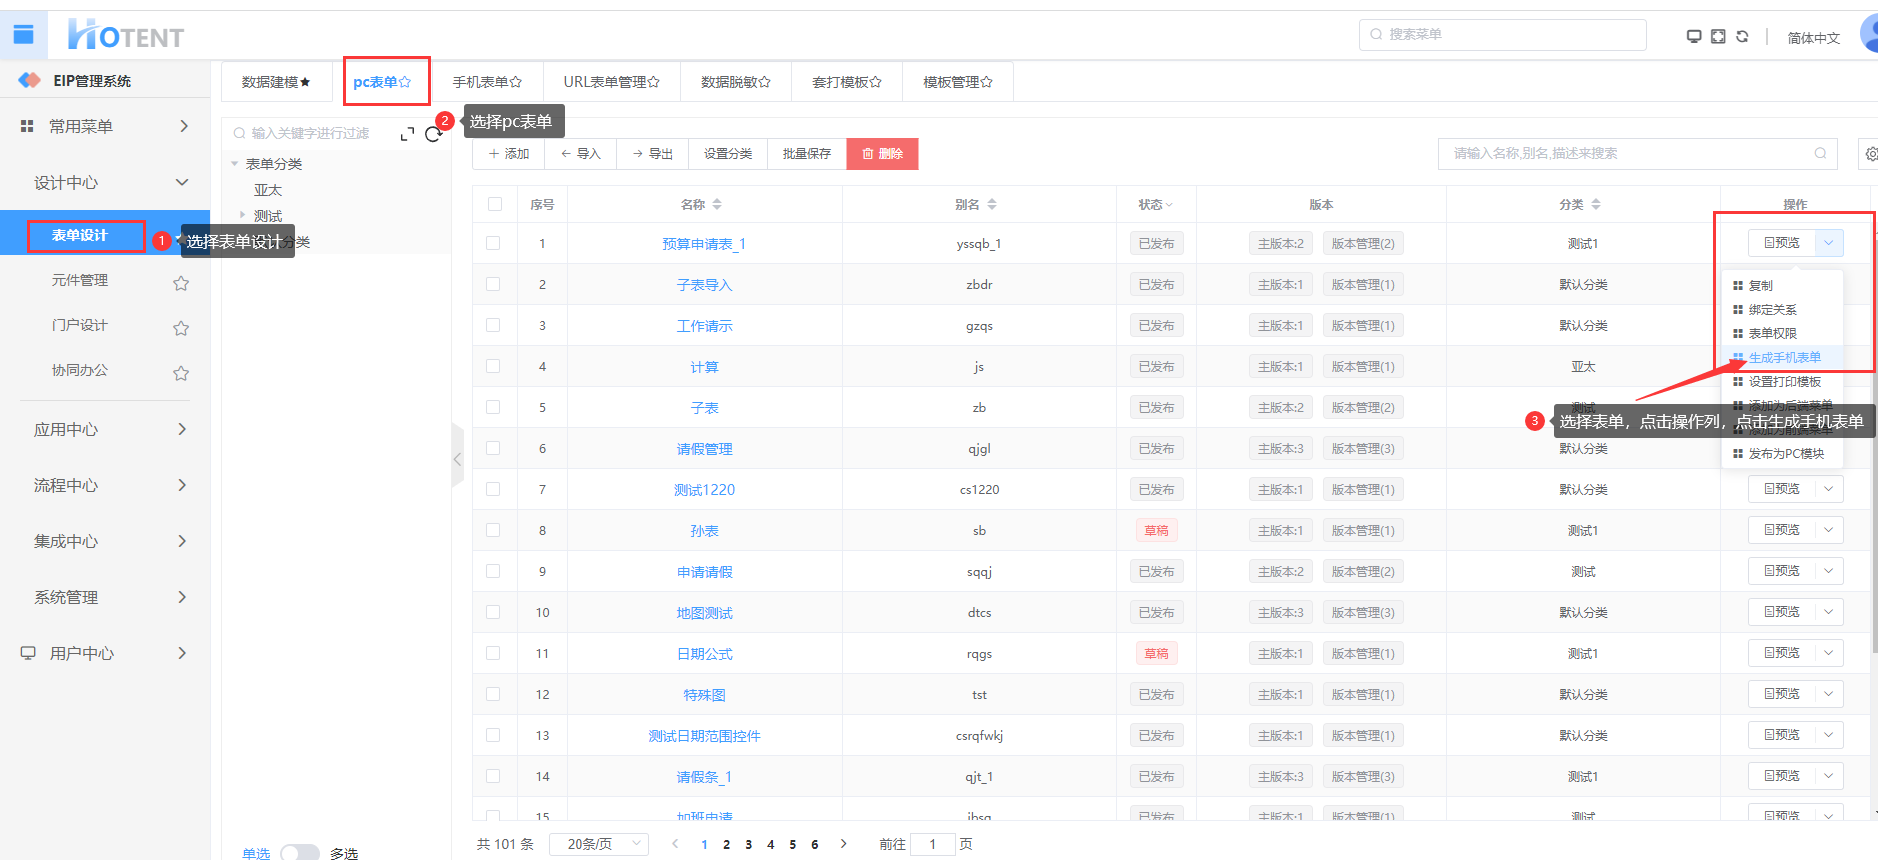Choose 生成手机表单 from the dropdown menu
This screenshot has height=860, width=1878.
coord(1784,358)
